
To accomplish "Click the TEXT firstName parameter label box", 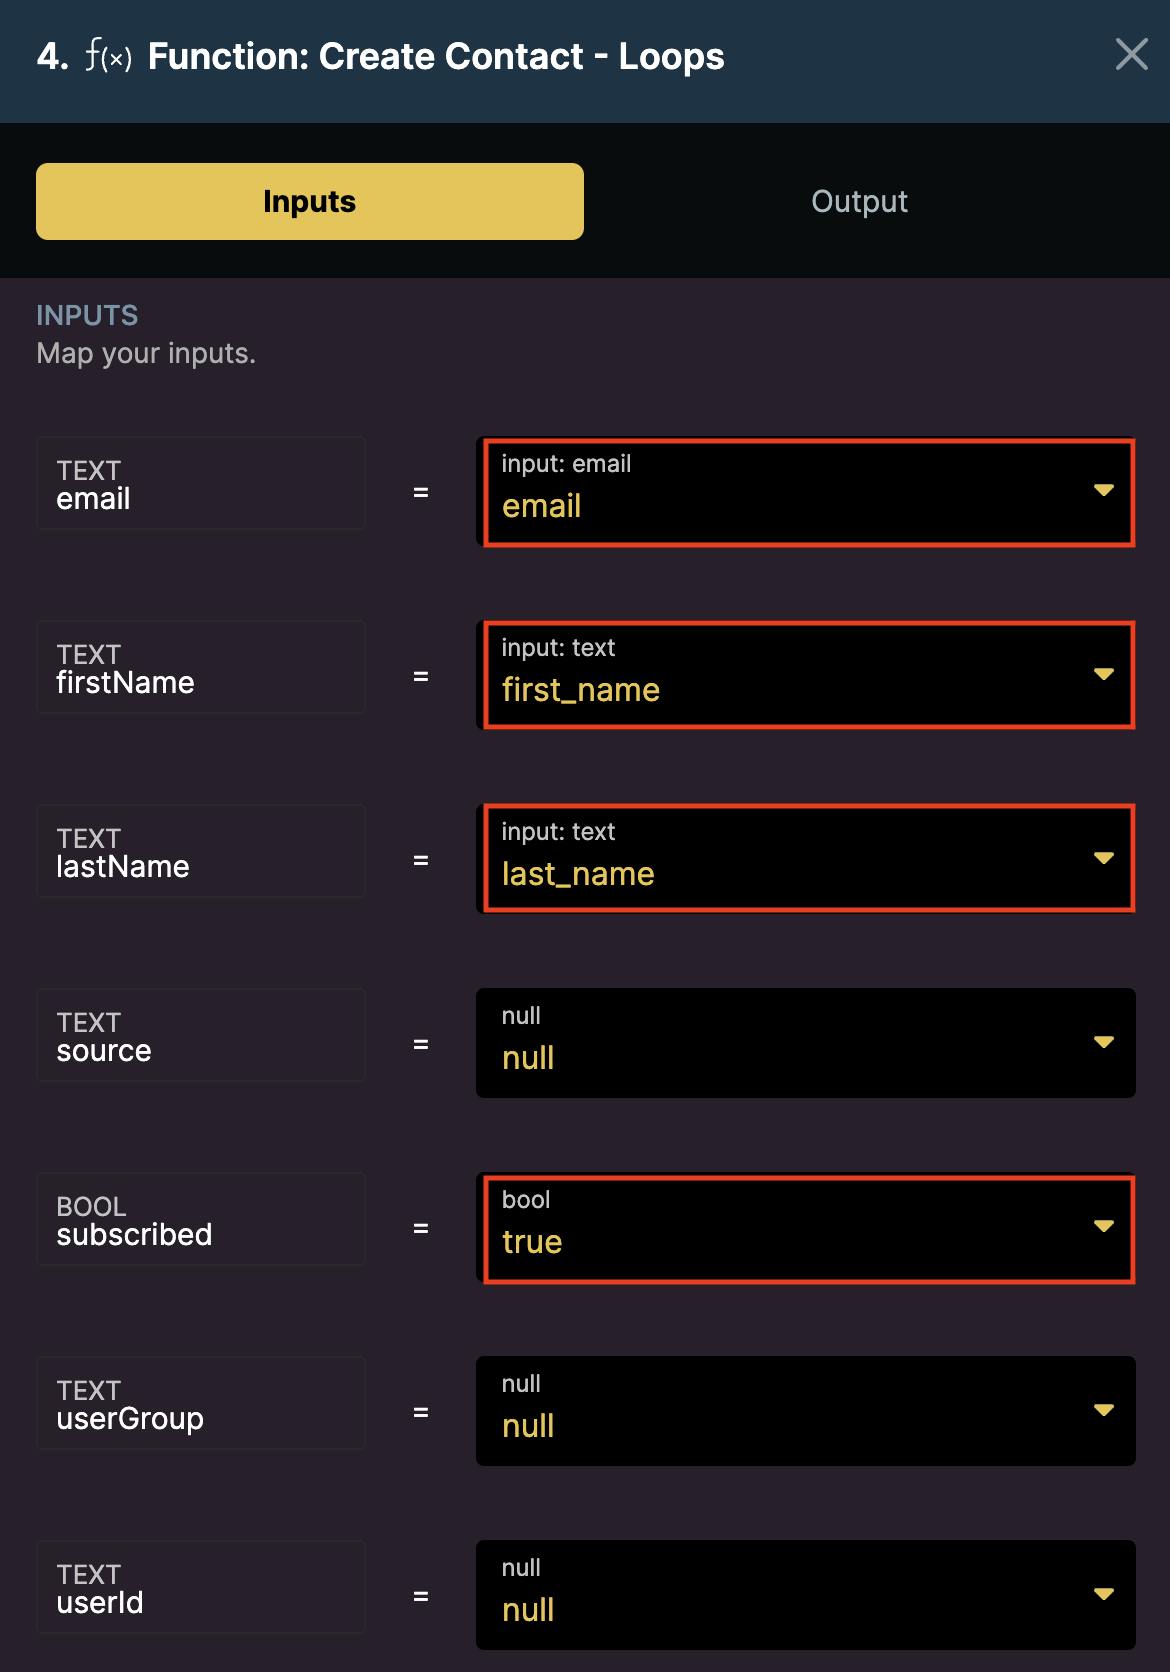I will coord(201,668).
